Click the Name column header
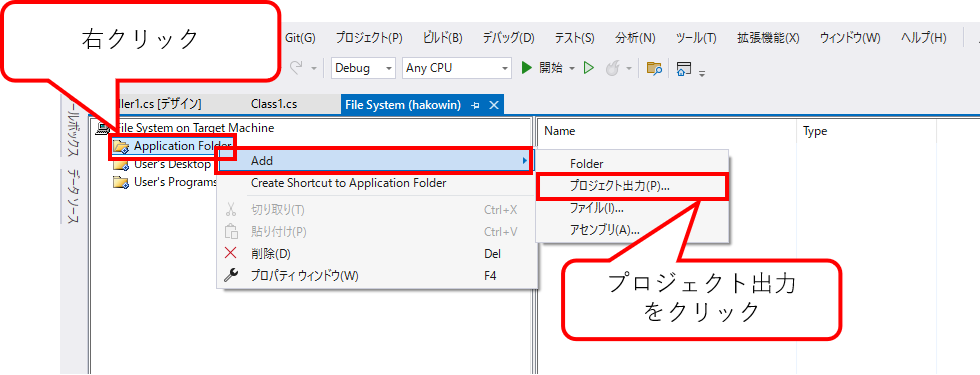980x375 pixels. pyautogui.click(x=559, y=131)
